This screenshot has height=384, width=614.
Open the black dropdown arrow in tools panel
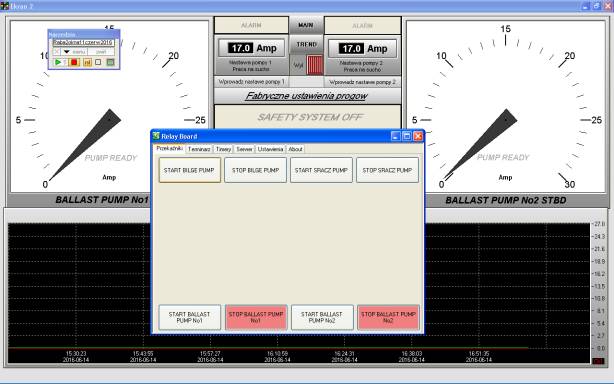coord(67,52)
